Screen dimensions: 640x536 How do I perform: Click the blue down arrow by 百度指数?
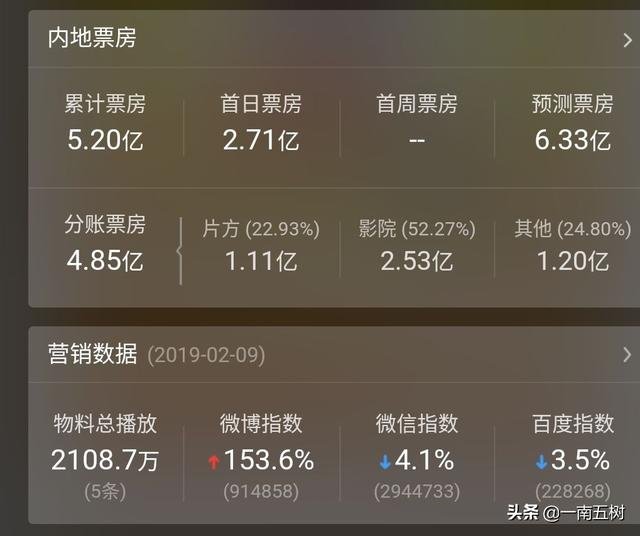pyautogui.click(x=541, y=462)
